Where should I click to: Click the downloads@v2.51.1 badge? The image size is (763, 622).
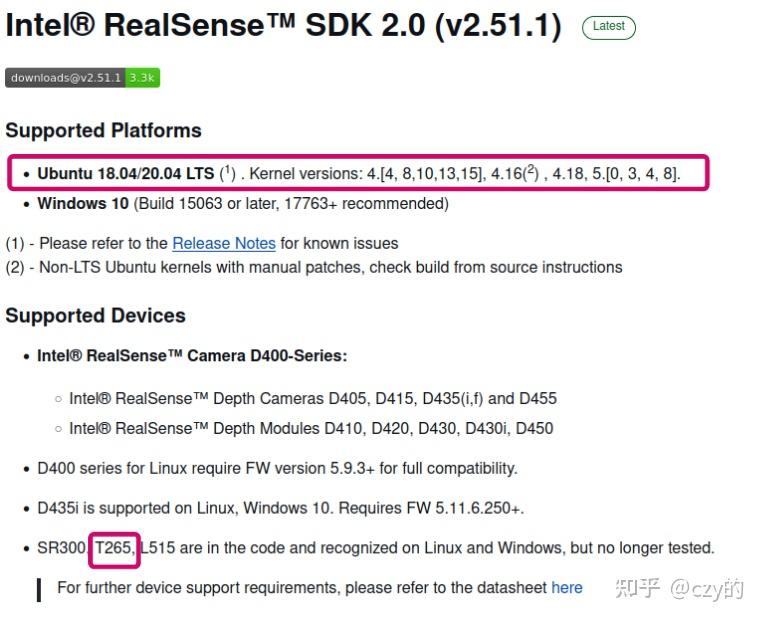[65, 78]
